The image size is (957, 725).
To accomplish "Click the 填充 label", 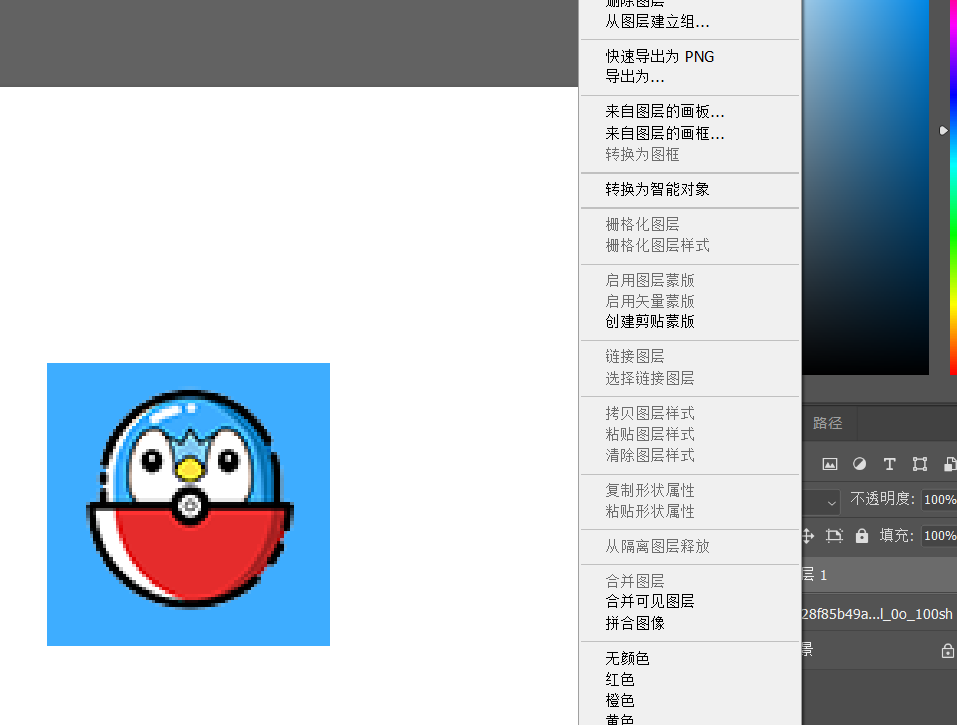I will coord(896,536).
